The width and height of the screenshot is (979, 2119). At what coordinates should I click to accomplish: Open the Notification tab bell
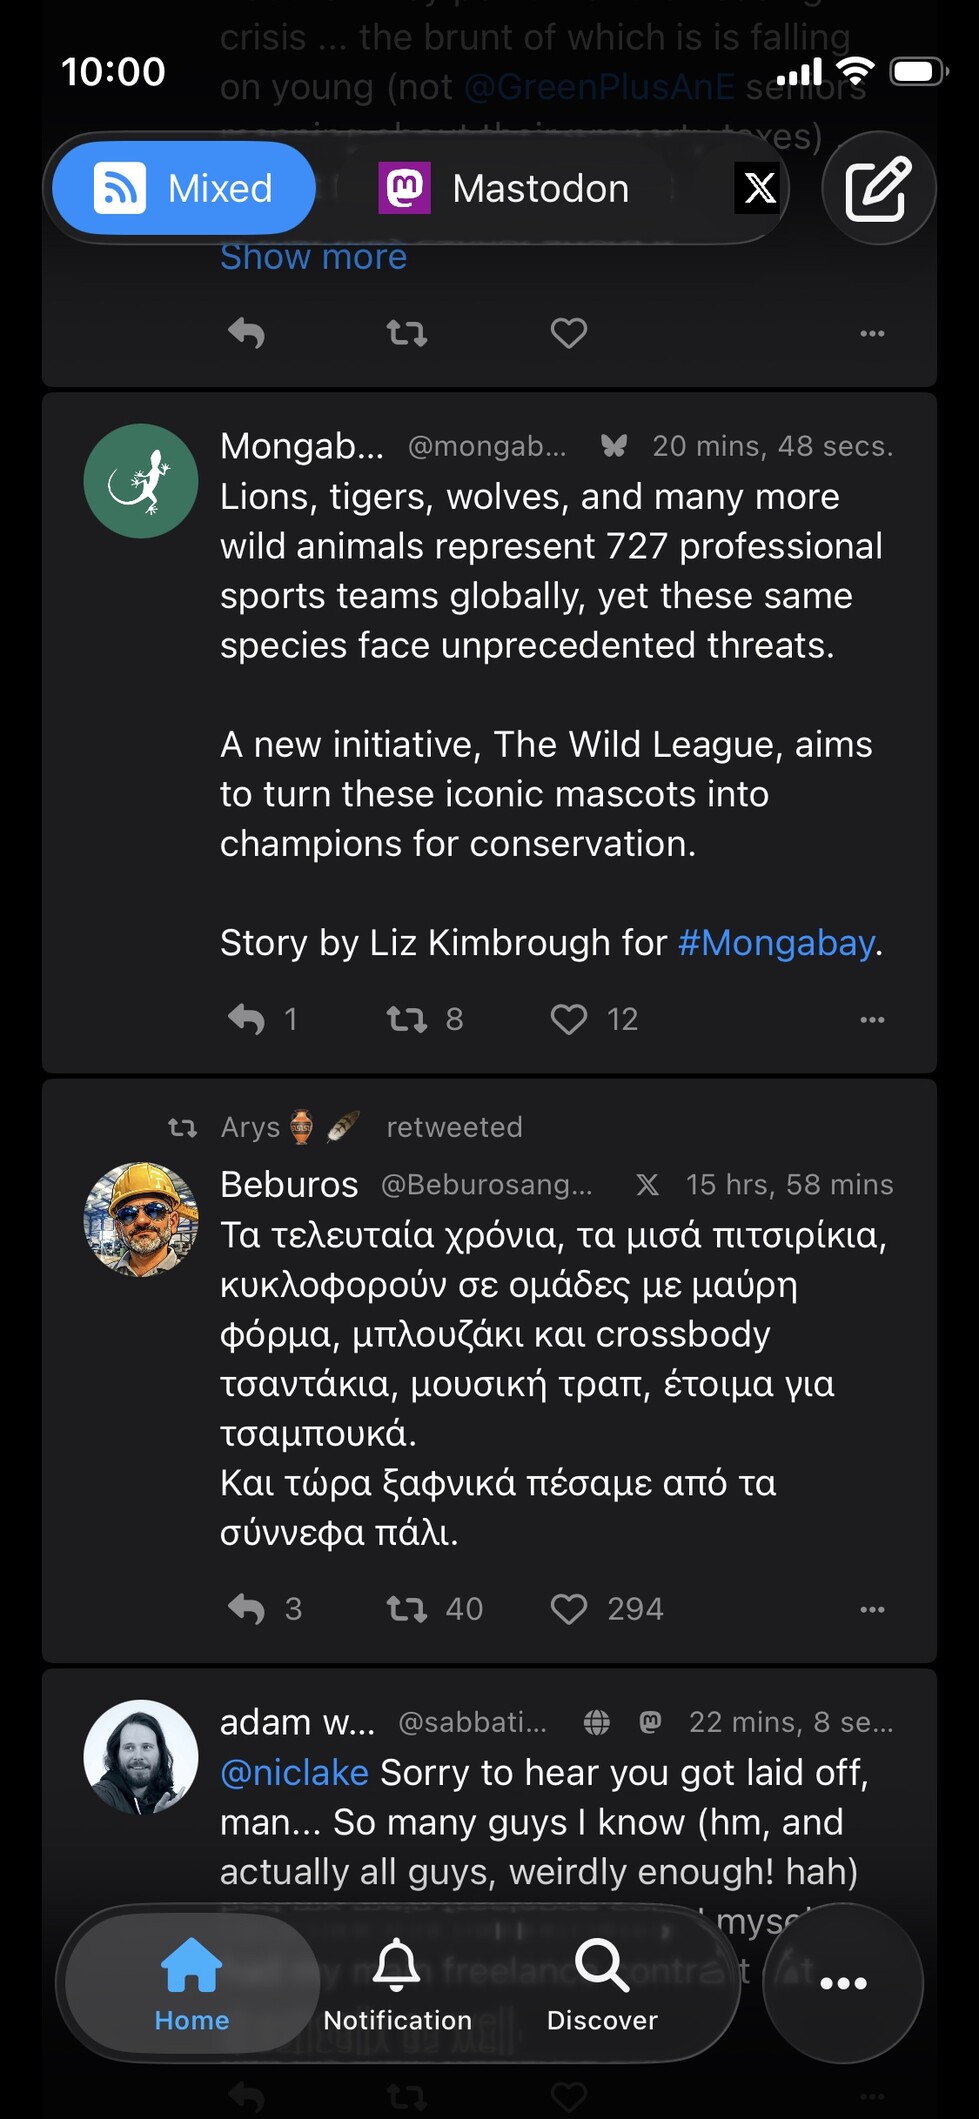pyautogui.click(x=397, y=1984)
